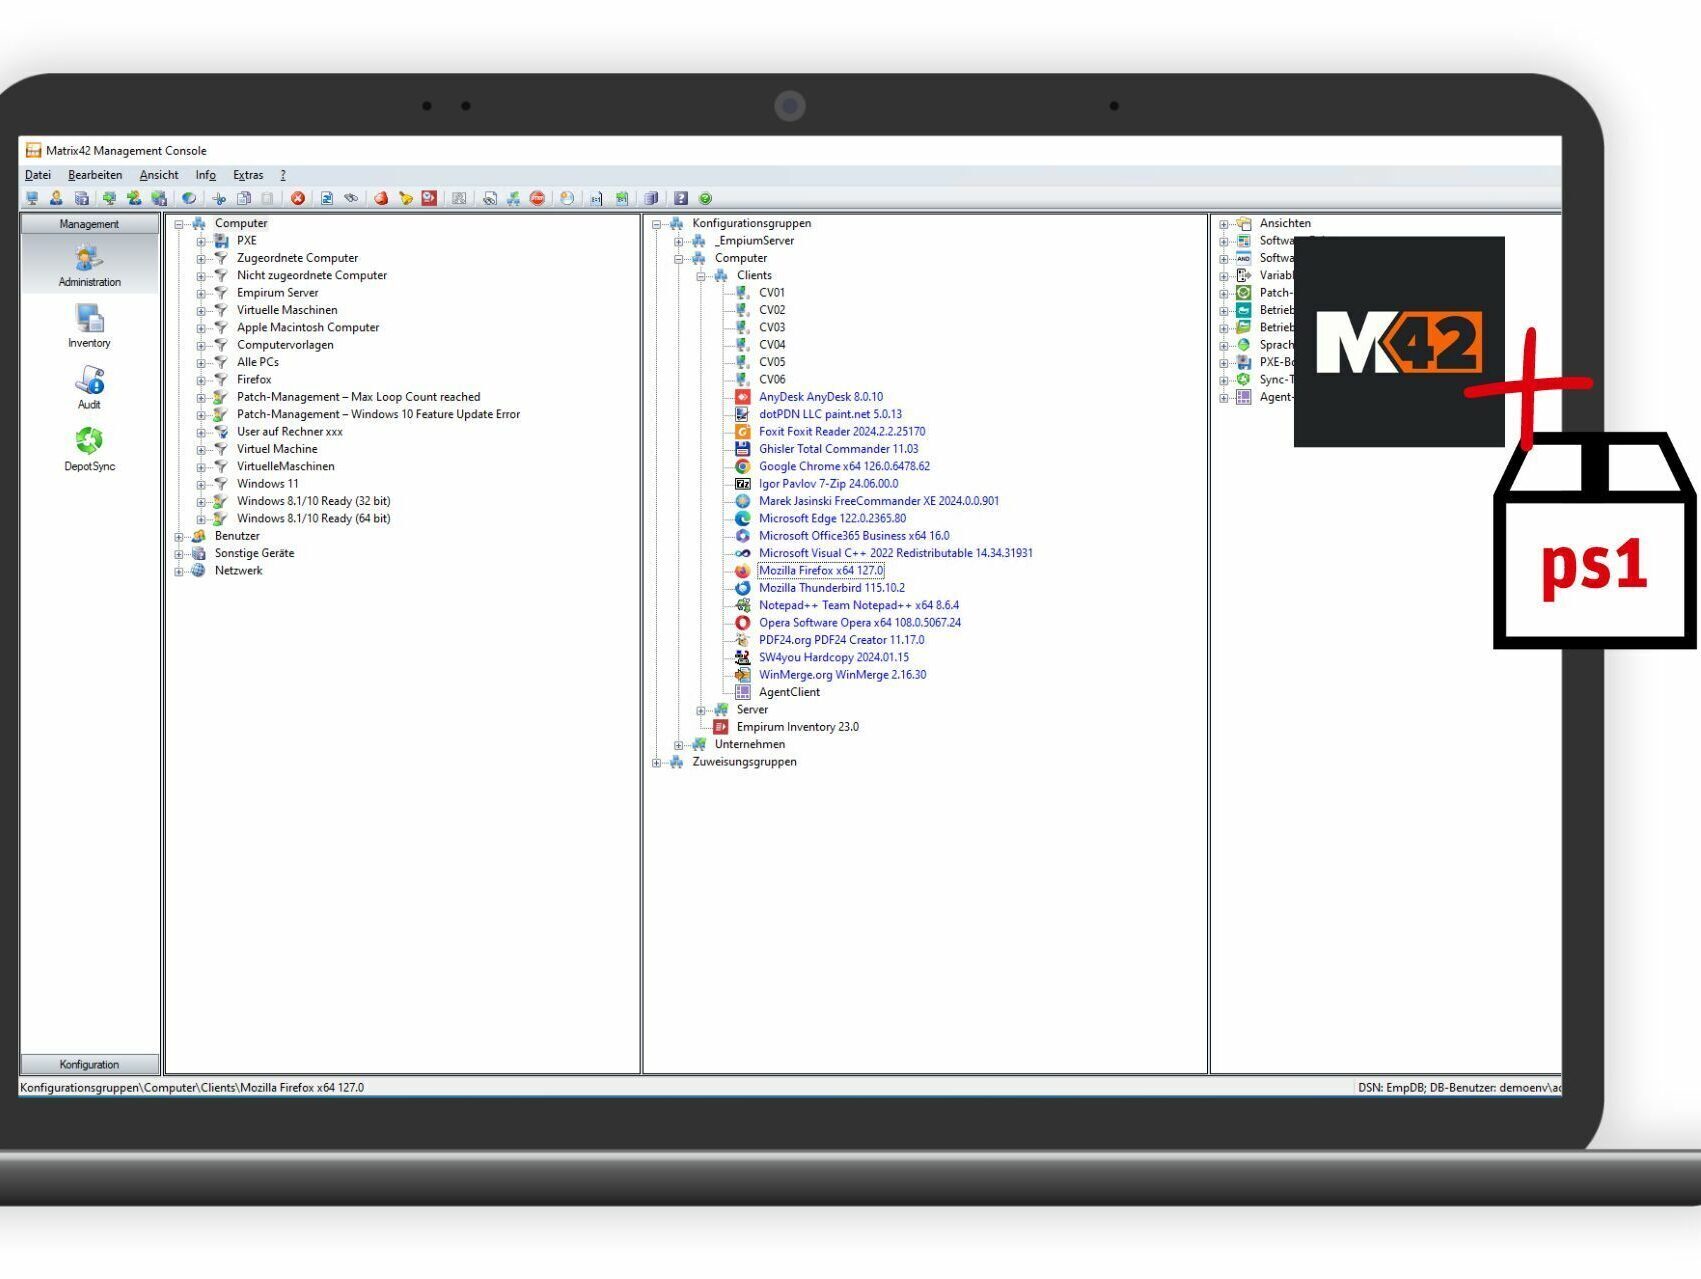1701x1279 pixels.
Task: Click the Microsoft Edge package icon
Action: pos(743,518)
